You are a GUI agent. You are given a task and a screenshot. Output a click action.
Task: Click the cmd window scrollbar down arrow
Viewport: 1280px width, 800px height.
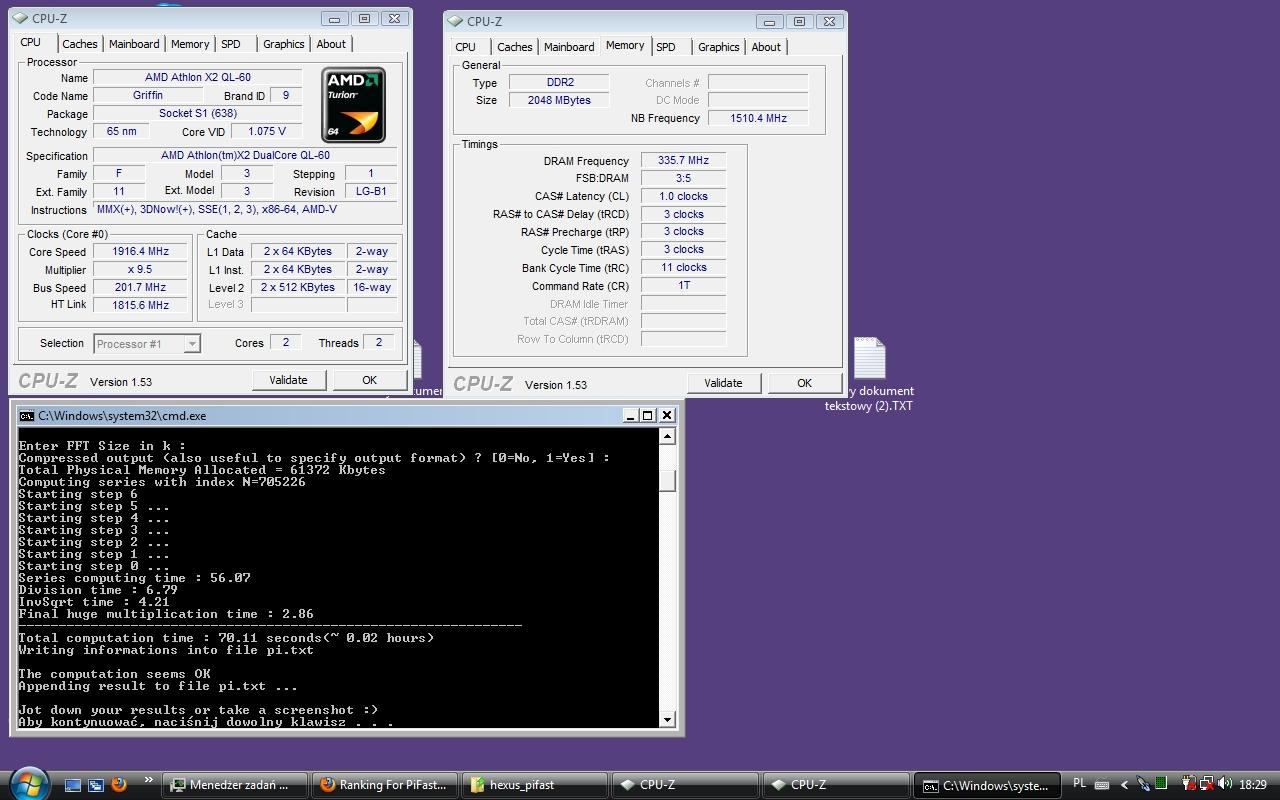[x=667, y=719]
